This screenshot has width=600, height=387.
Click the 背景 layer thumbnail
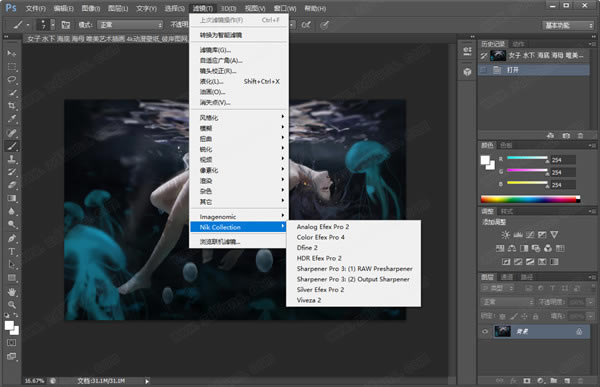(x=502, y=331)
